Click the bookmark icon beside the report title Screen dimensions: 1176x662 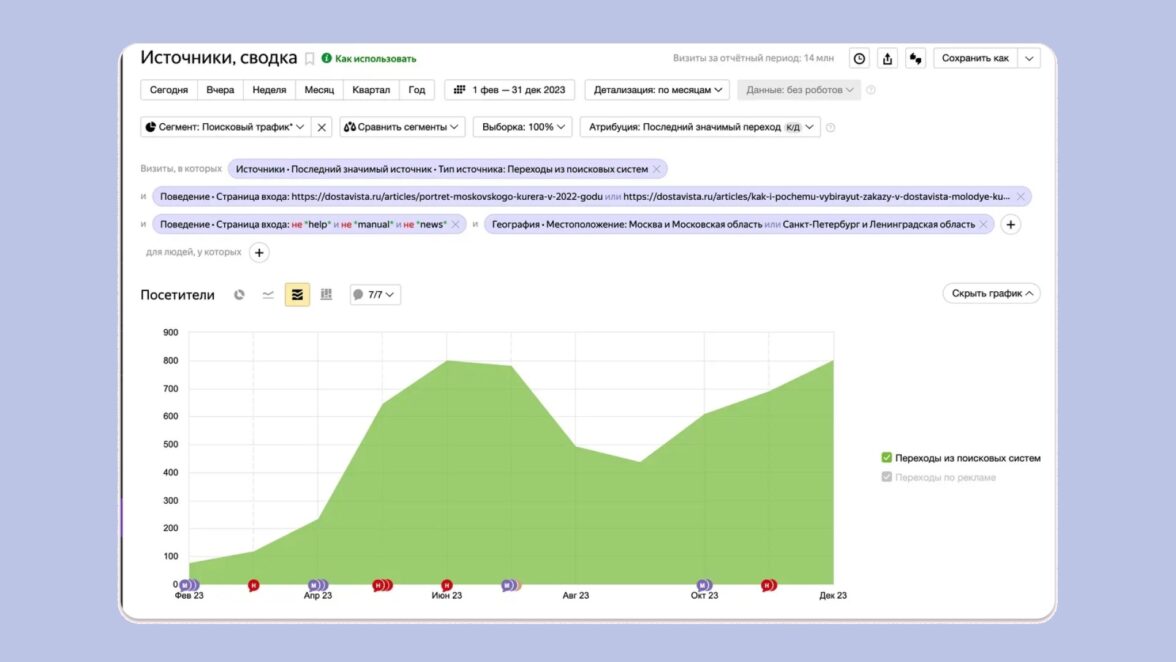click(310, 59)
